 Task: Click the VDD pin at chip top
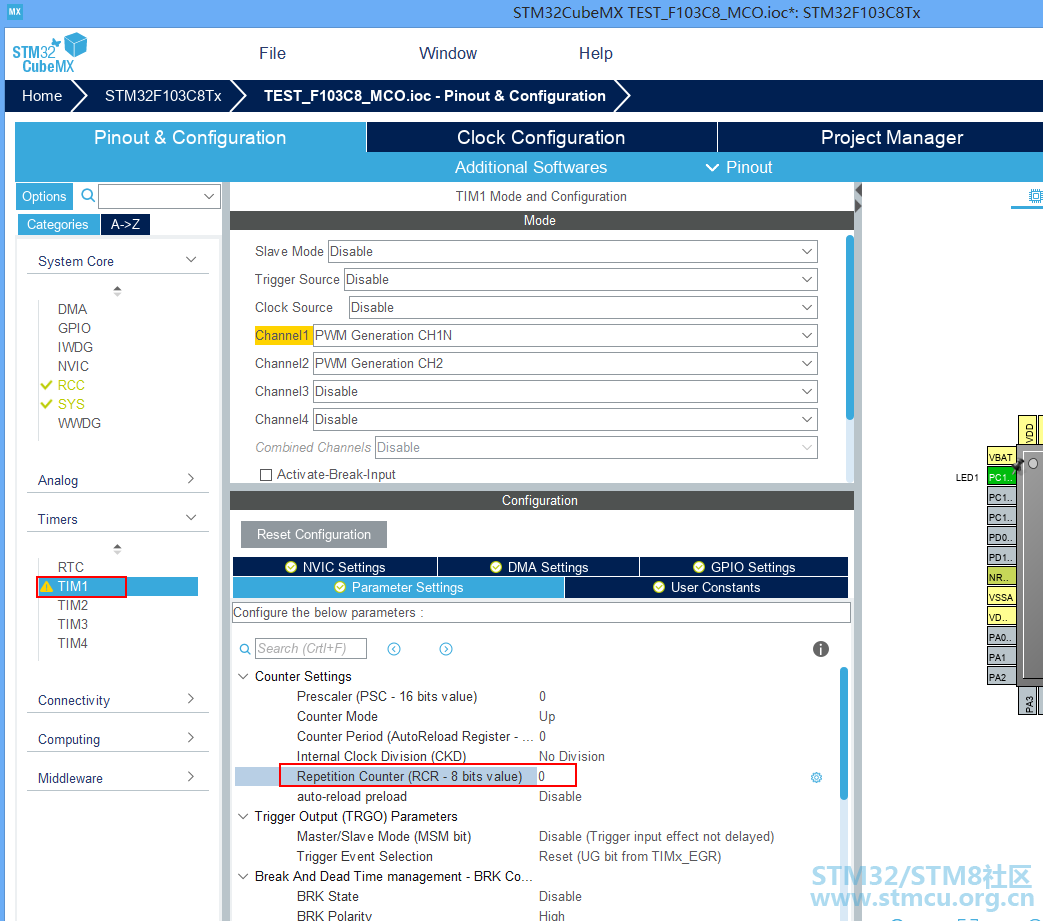pos(1028,430)
